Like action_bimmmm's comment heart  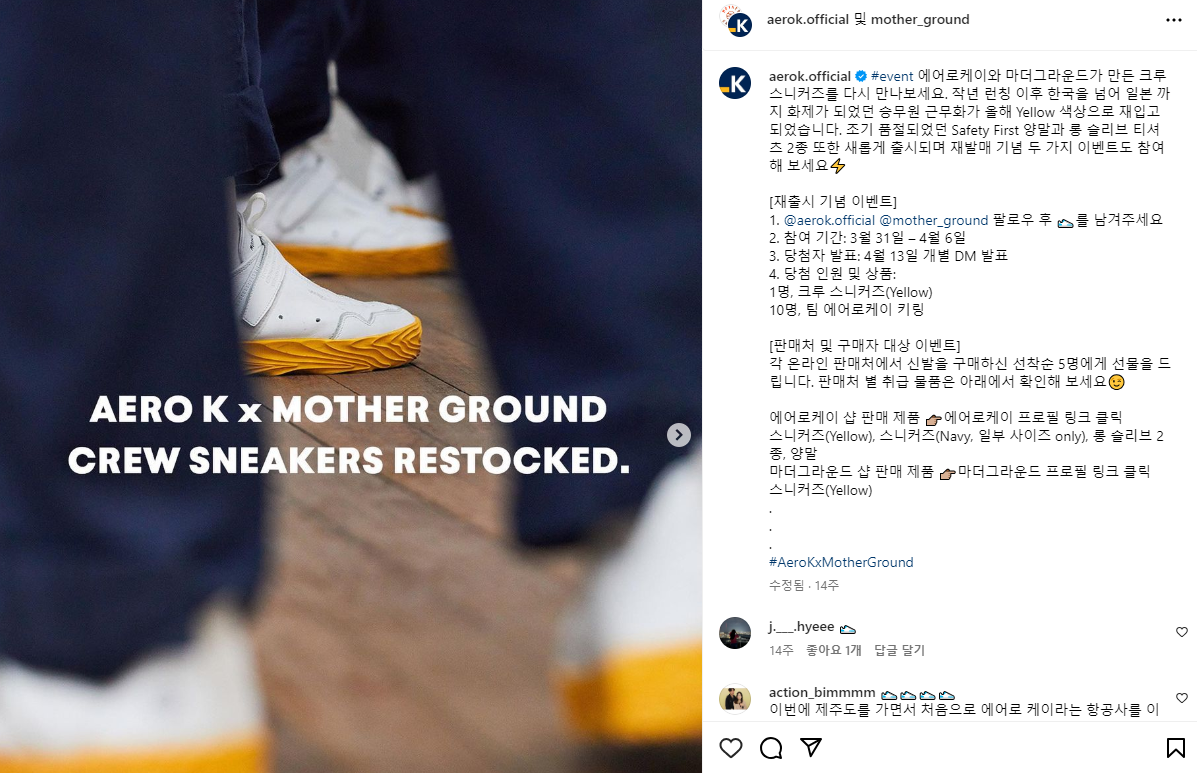coord(1182,697)
